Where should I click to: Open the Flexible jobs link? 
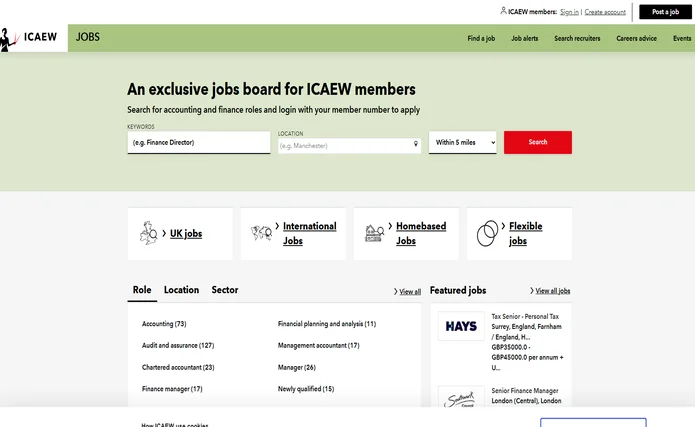tap(525, 233)
